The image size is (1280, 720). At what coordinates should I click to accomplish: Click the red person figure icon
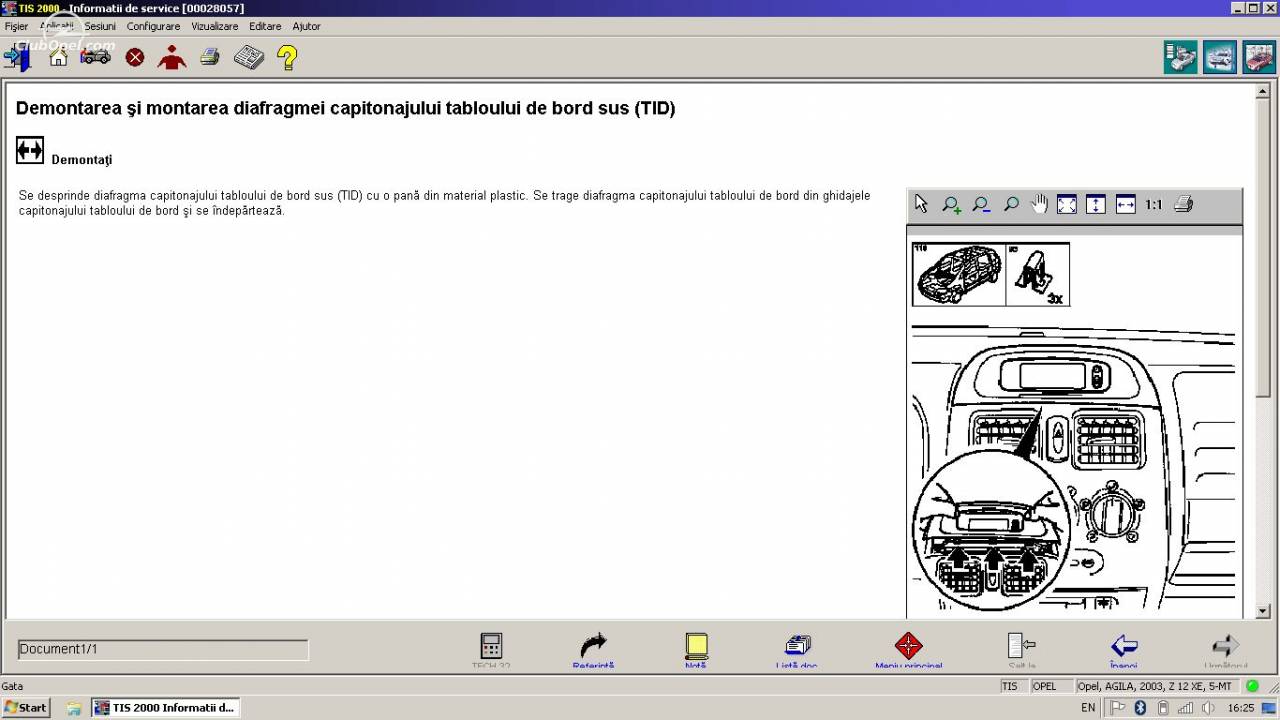coord(172,57)
